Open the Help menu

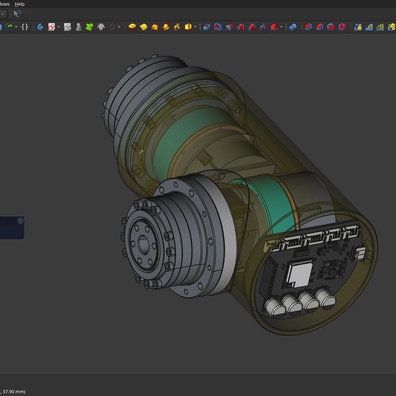[20, 4]
